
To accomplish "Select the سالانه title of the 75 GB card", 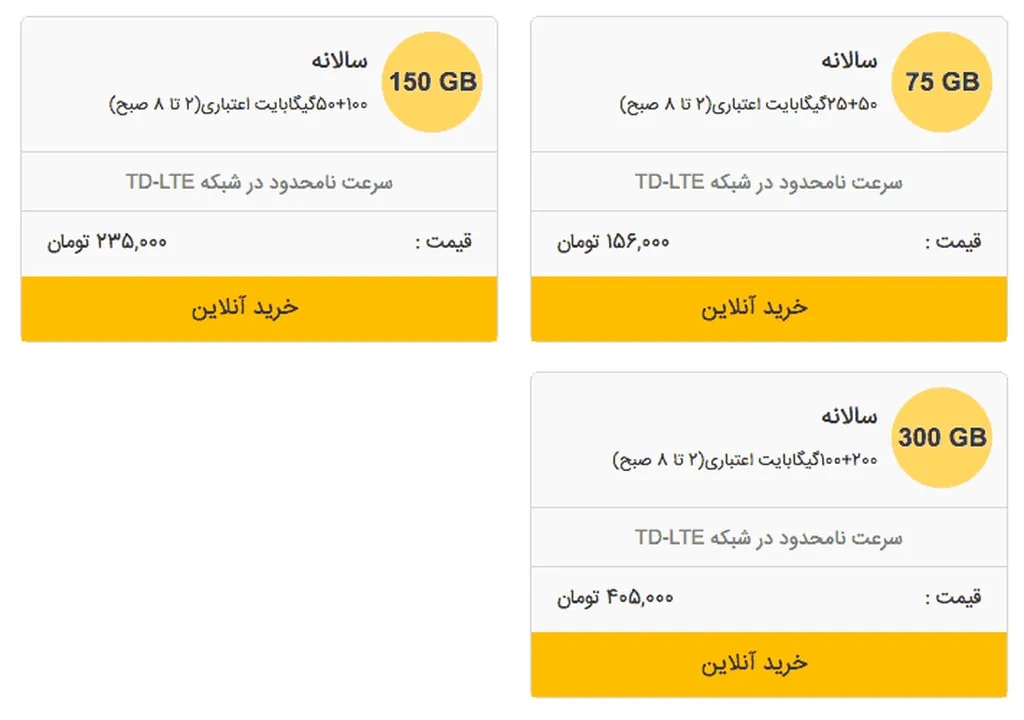I will point(849,61).
